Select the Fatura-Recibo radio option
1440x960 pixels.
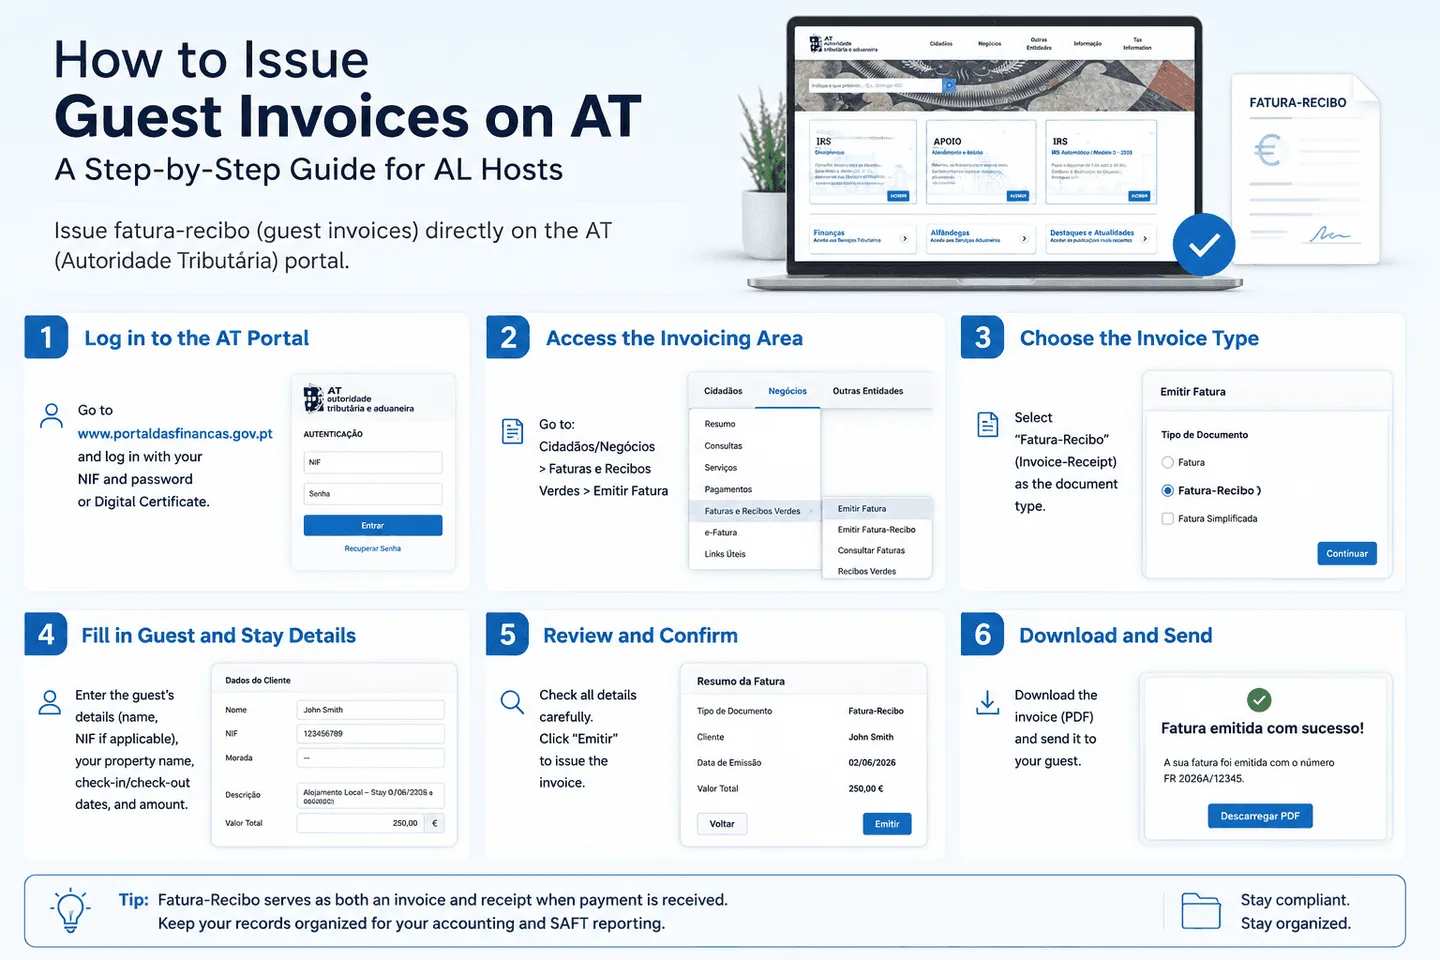click(1167, 491)
